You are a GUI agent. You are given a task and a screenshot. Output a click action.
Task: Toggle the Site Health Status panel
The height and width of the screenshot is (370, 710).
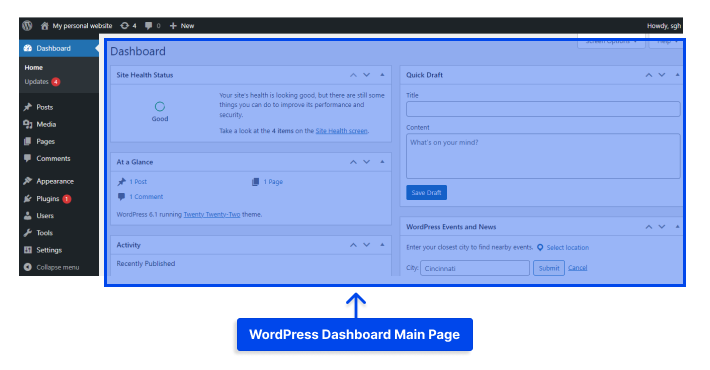tap(382, 75)
